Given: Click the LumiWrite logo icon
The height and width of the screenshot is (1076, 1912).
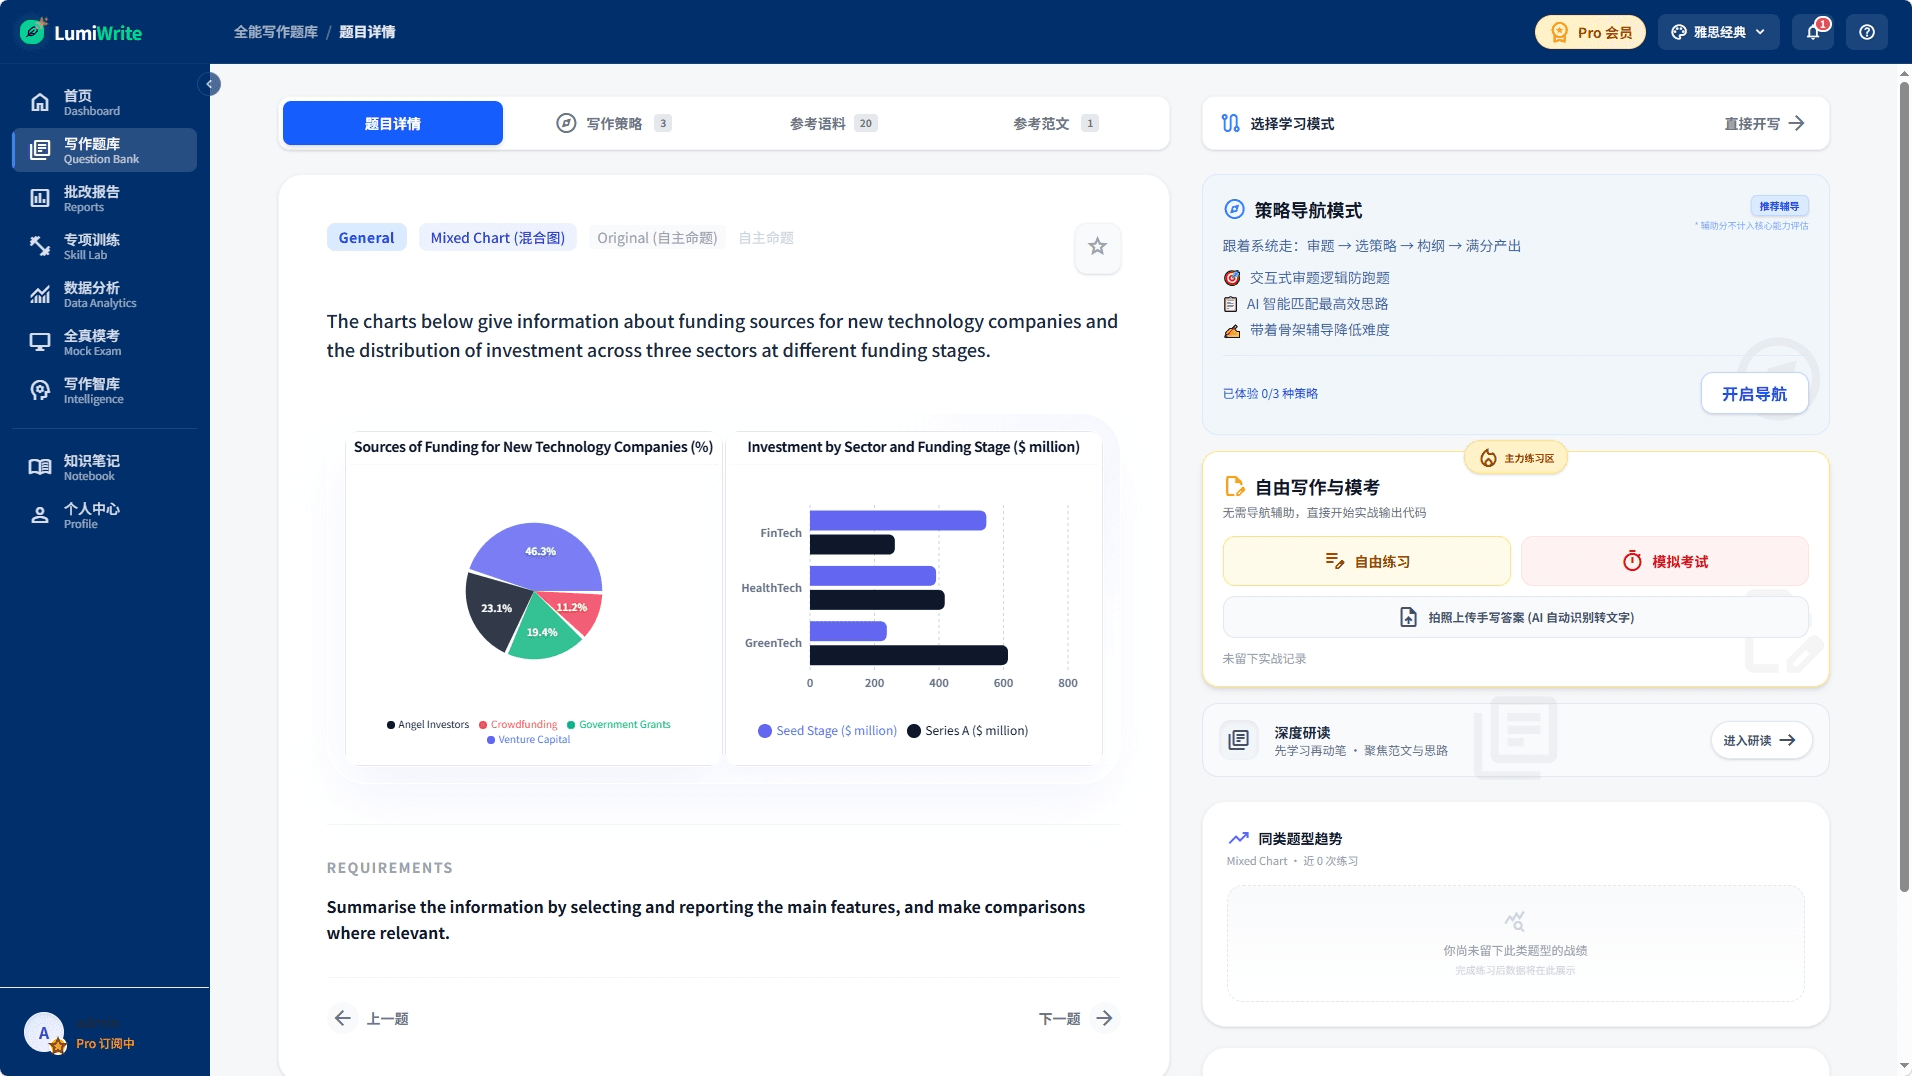Looking at the screenshot, I should point(33,32).
